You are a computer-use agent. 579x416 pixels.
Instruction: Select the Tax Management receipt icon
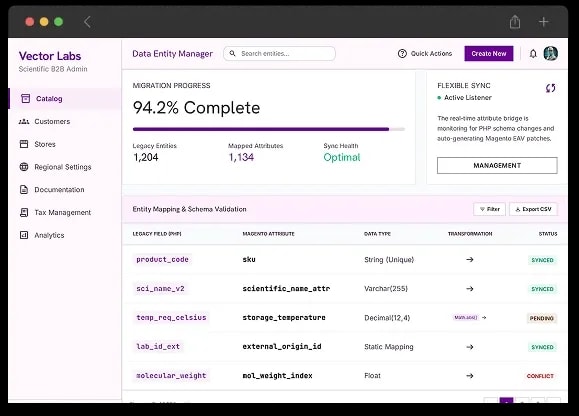pos(24,213)
